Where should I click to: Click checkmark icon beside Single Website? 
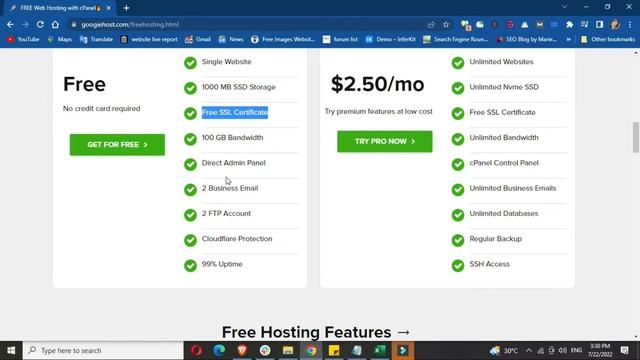pyautogui.click(x=190, y=63)
